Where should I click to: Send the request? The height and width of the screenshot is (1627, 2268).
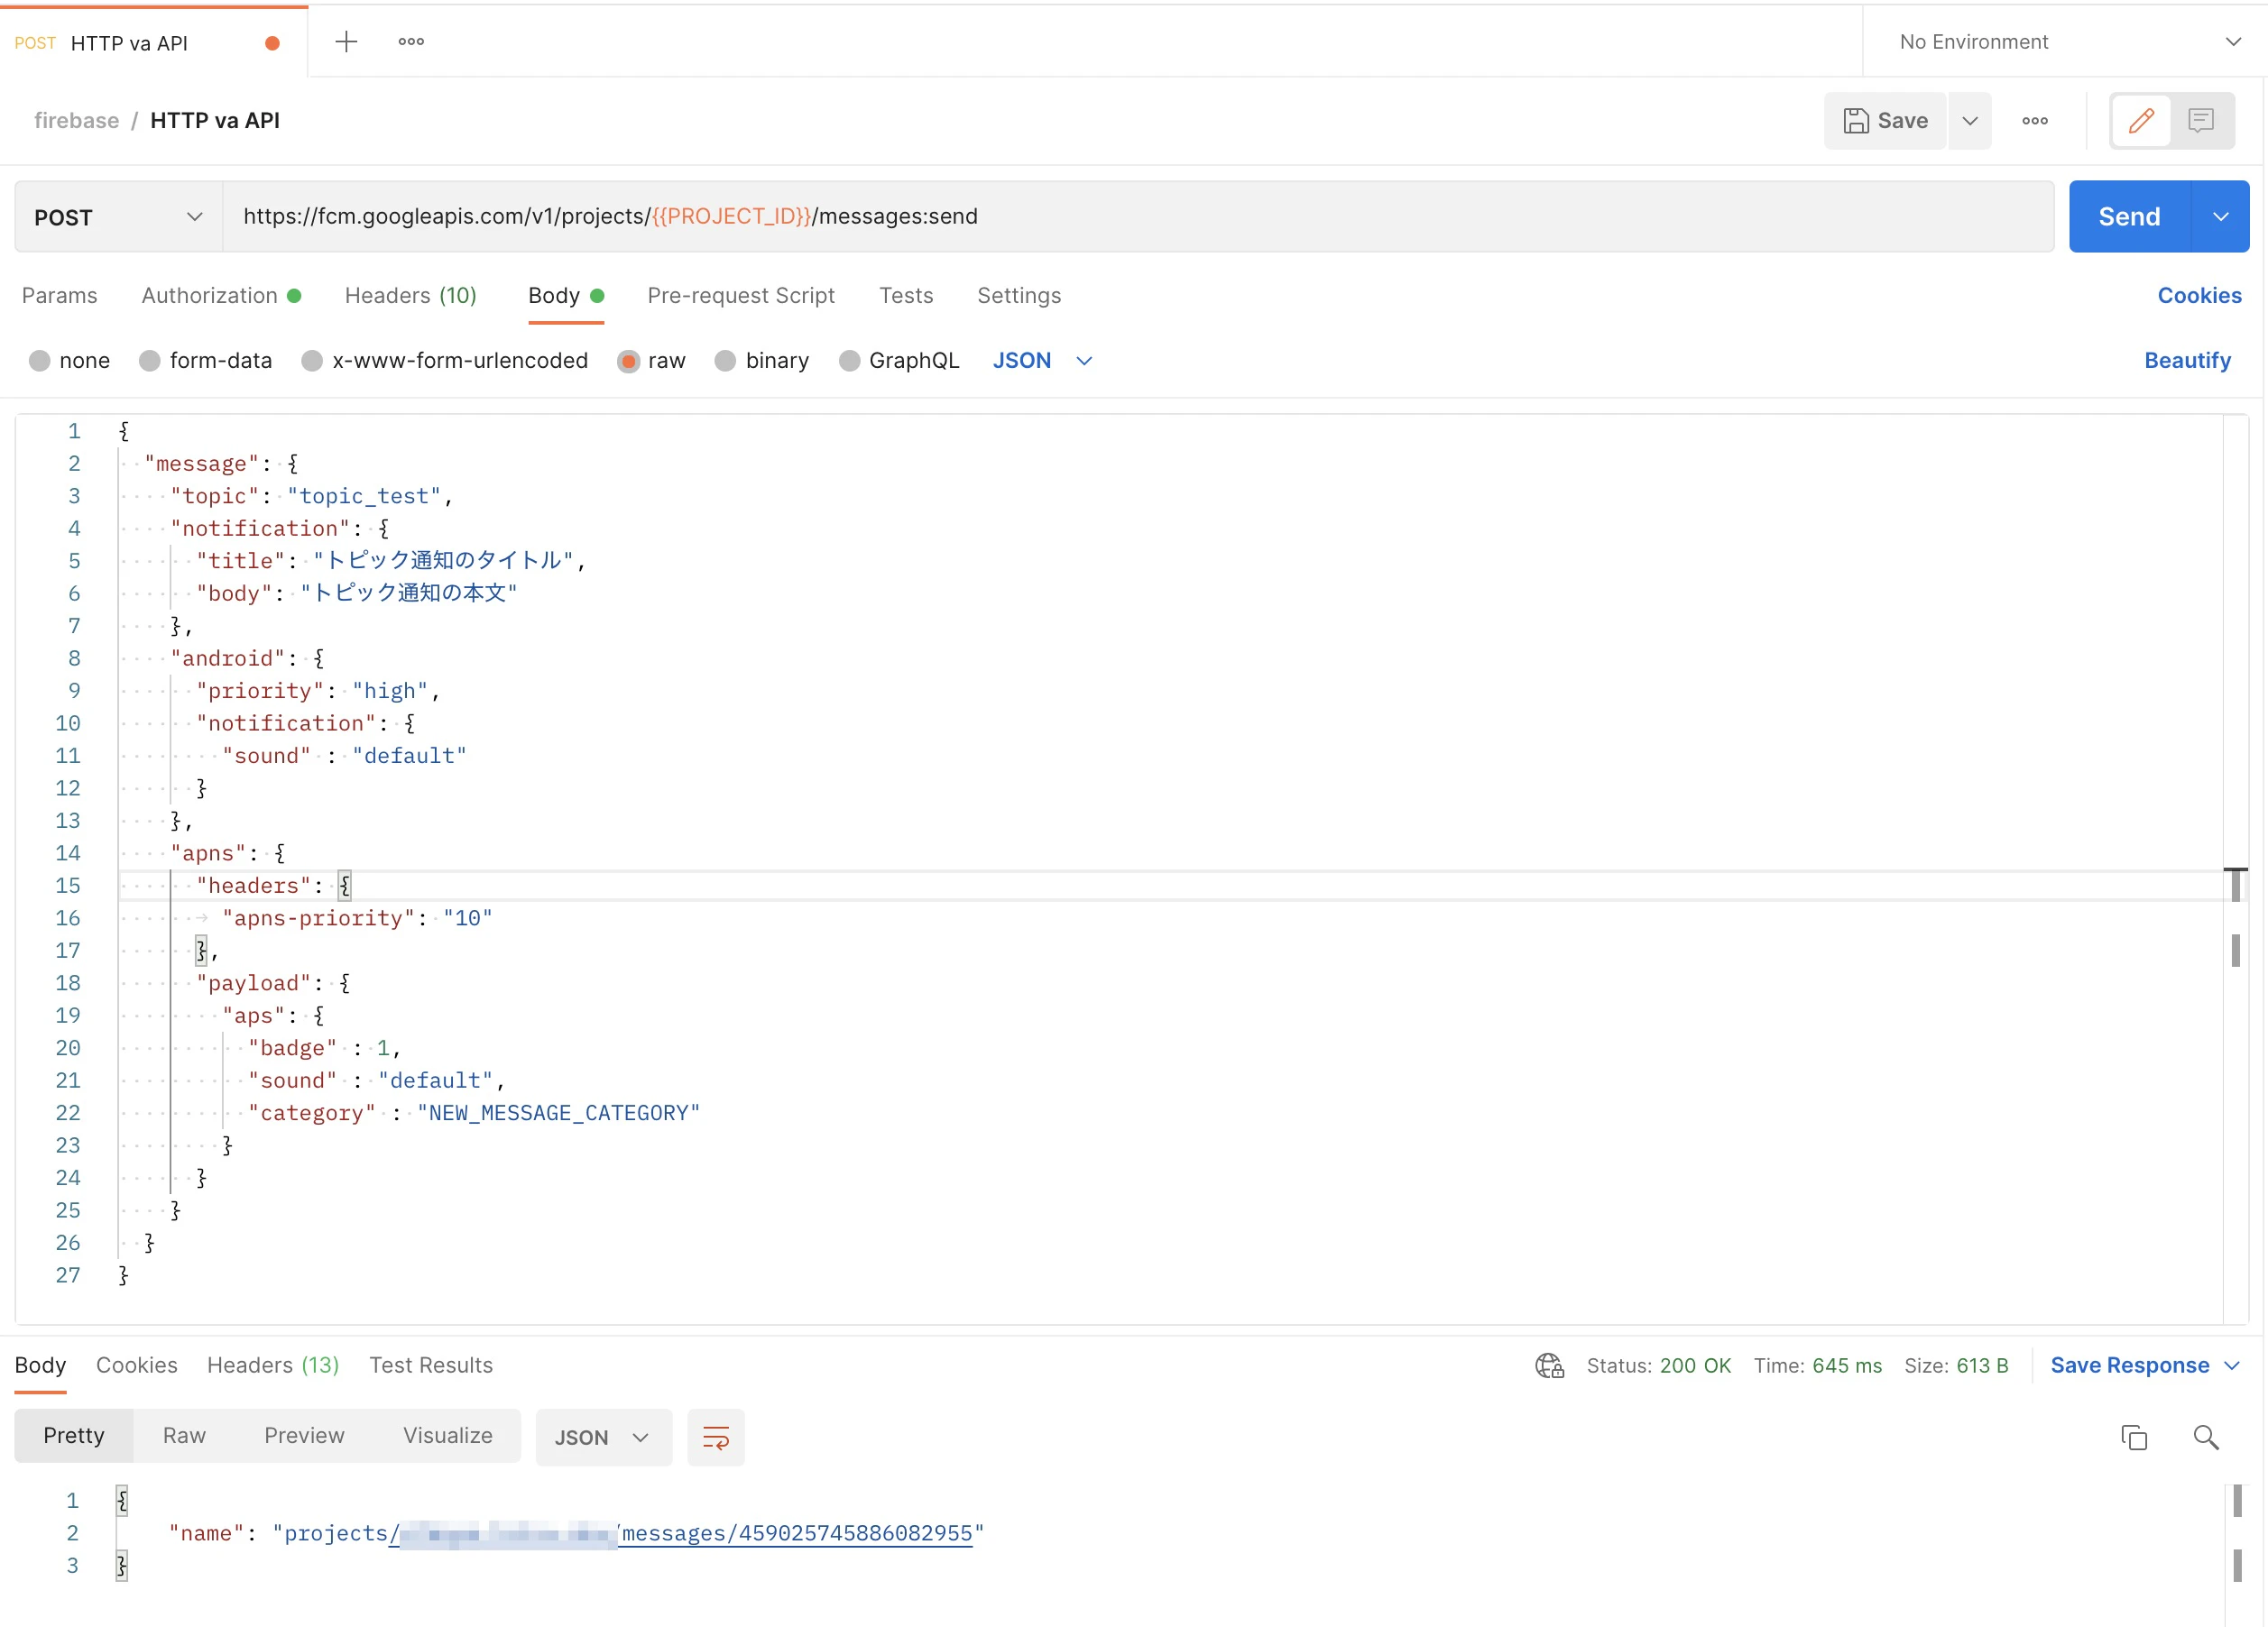pyautogui.click(x=2130, y=217)
